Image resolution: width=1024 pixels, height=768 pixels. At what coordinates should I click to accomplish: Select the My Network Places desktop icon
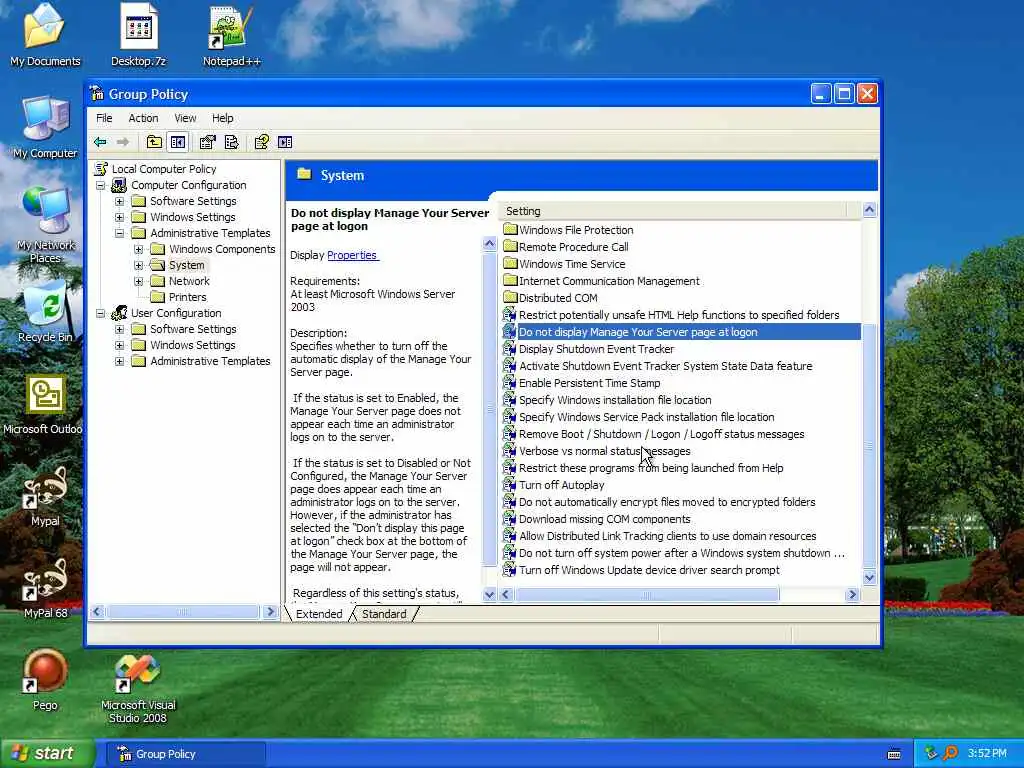(45, 225)
